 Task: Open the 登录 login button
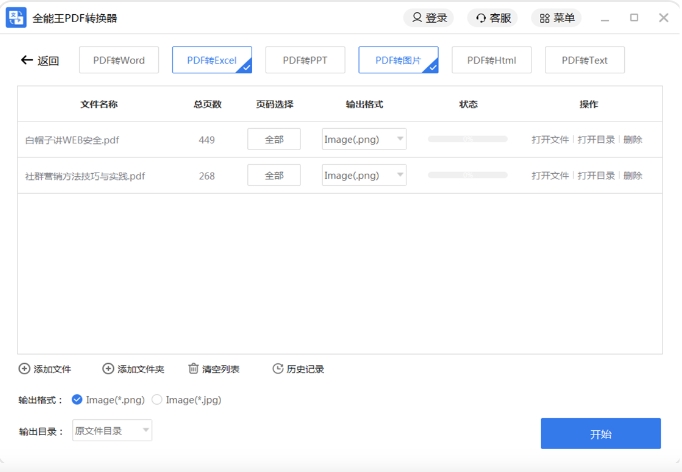(x=429, y=18)
